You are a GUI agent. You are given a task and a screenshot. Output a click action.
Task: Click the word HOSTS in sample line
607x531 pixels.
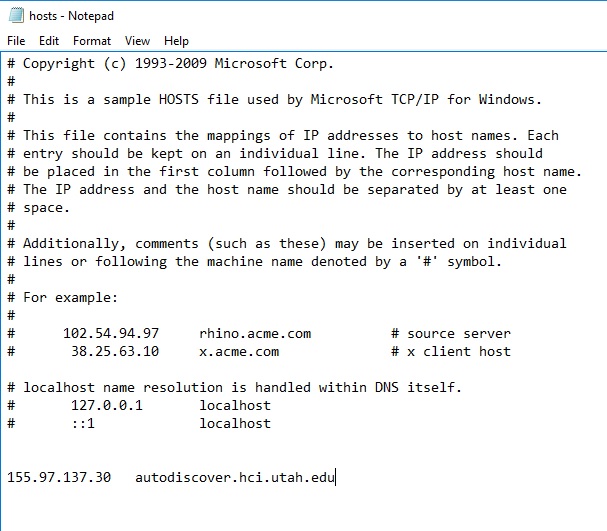point(179,99)
